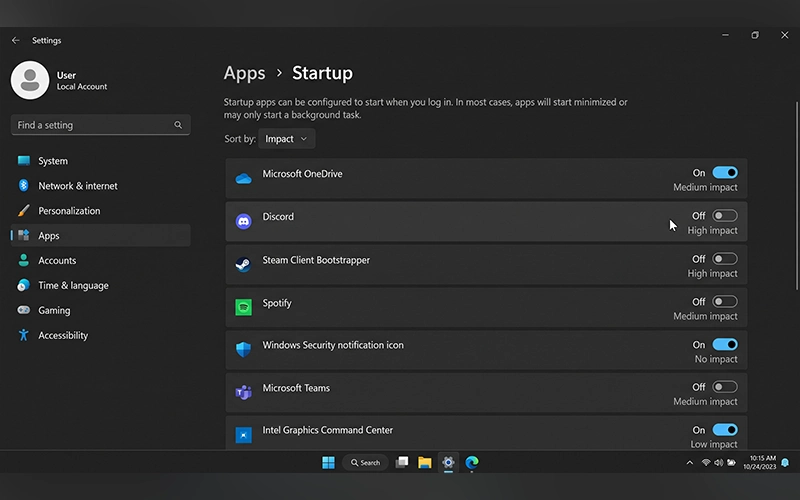Click the Find a setting search field
Viewport: 800px width, 500px height.
click(x=101, y=125)
